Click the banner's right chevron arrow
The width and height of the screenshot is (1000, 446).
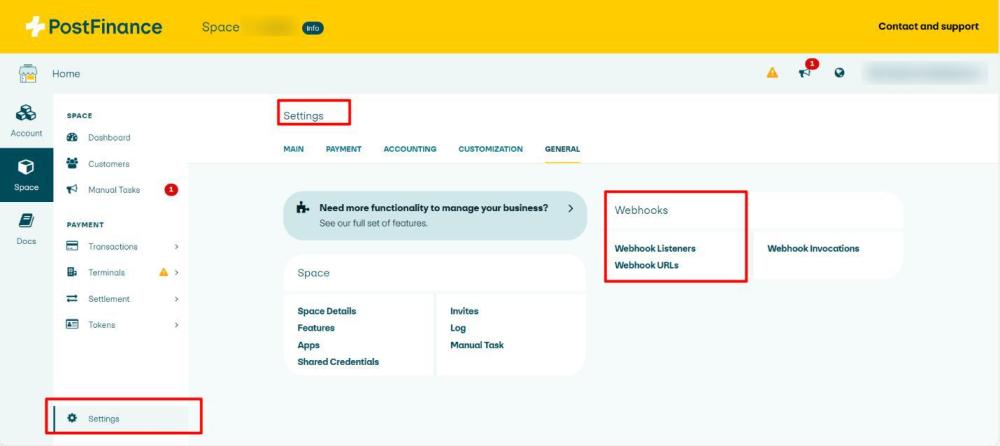click(570, 208)
